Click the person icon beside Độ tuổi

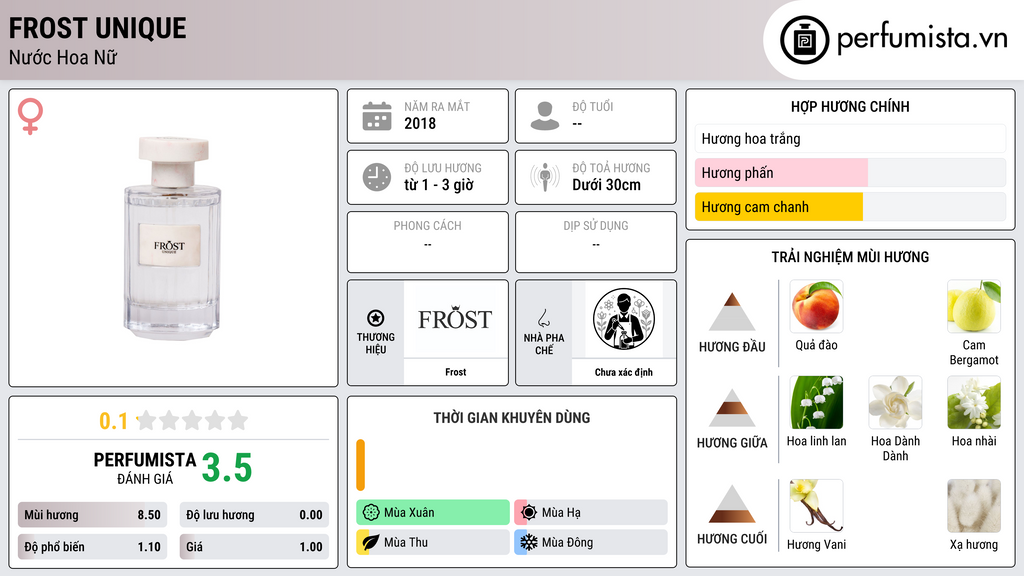545,116
